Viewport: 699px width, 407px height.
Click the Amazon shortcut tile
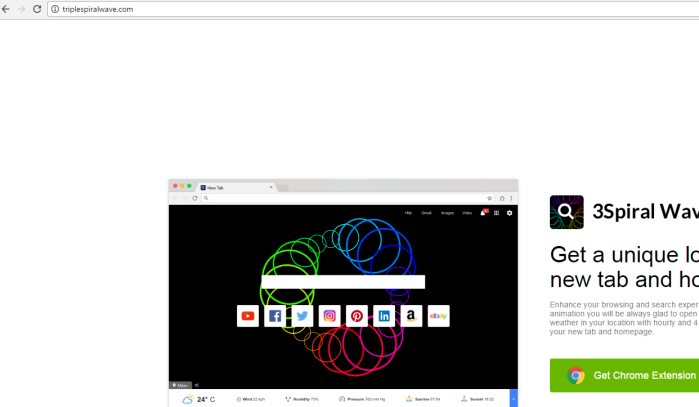tap(411, 316)
